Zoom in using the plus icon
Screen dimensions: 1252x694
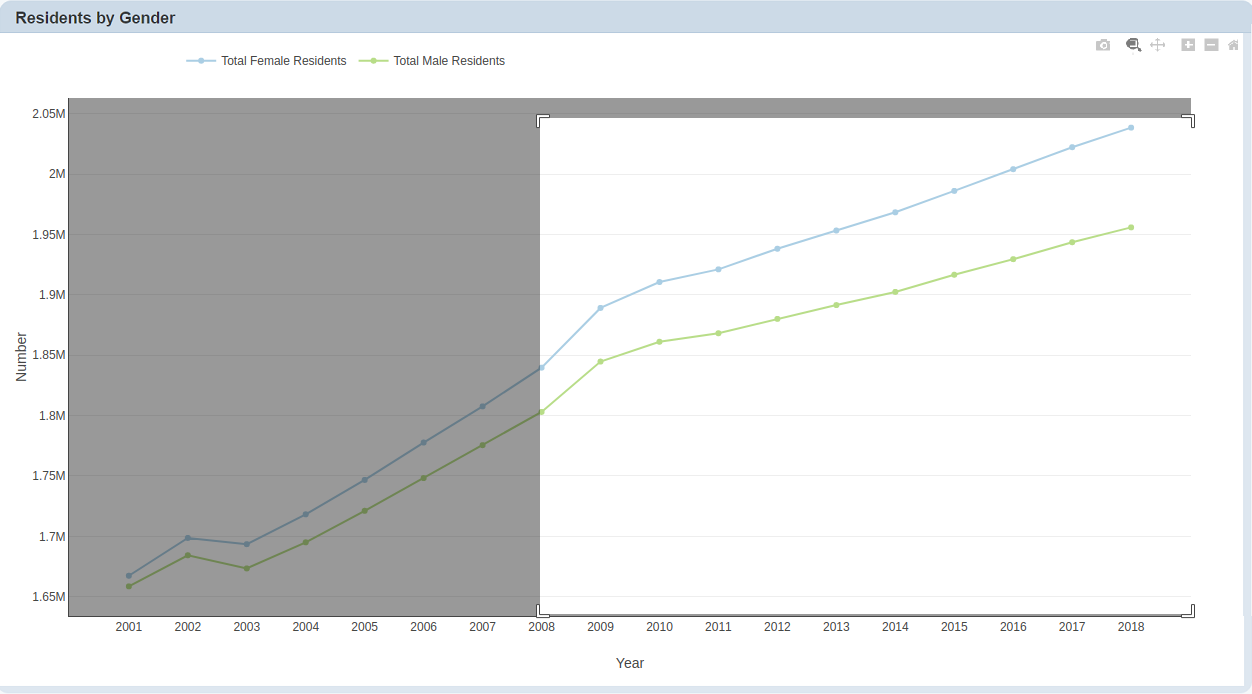[x=1188, y=45]
